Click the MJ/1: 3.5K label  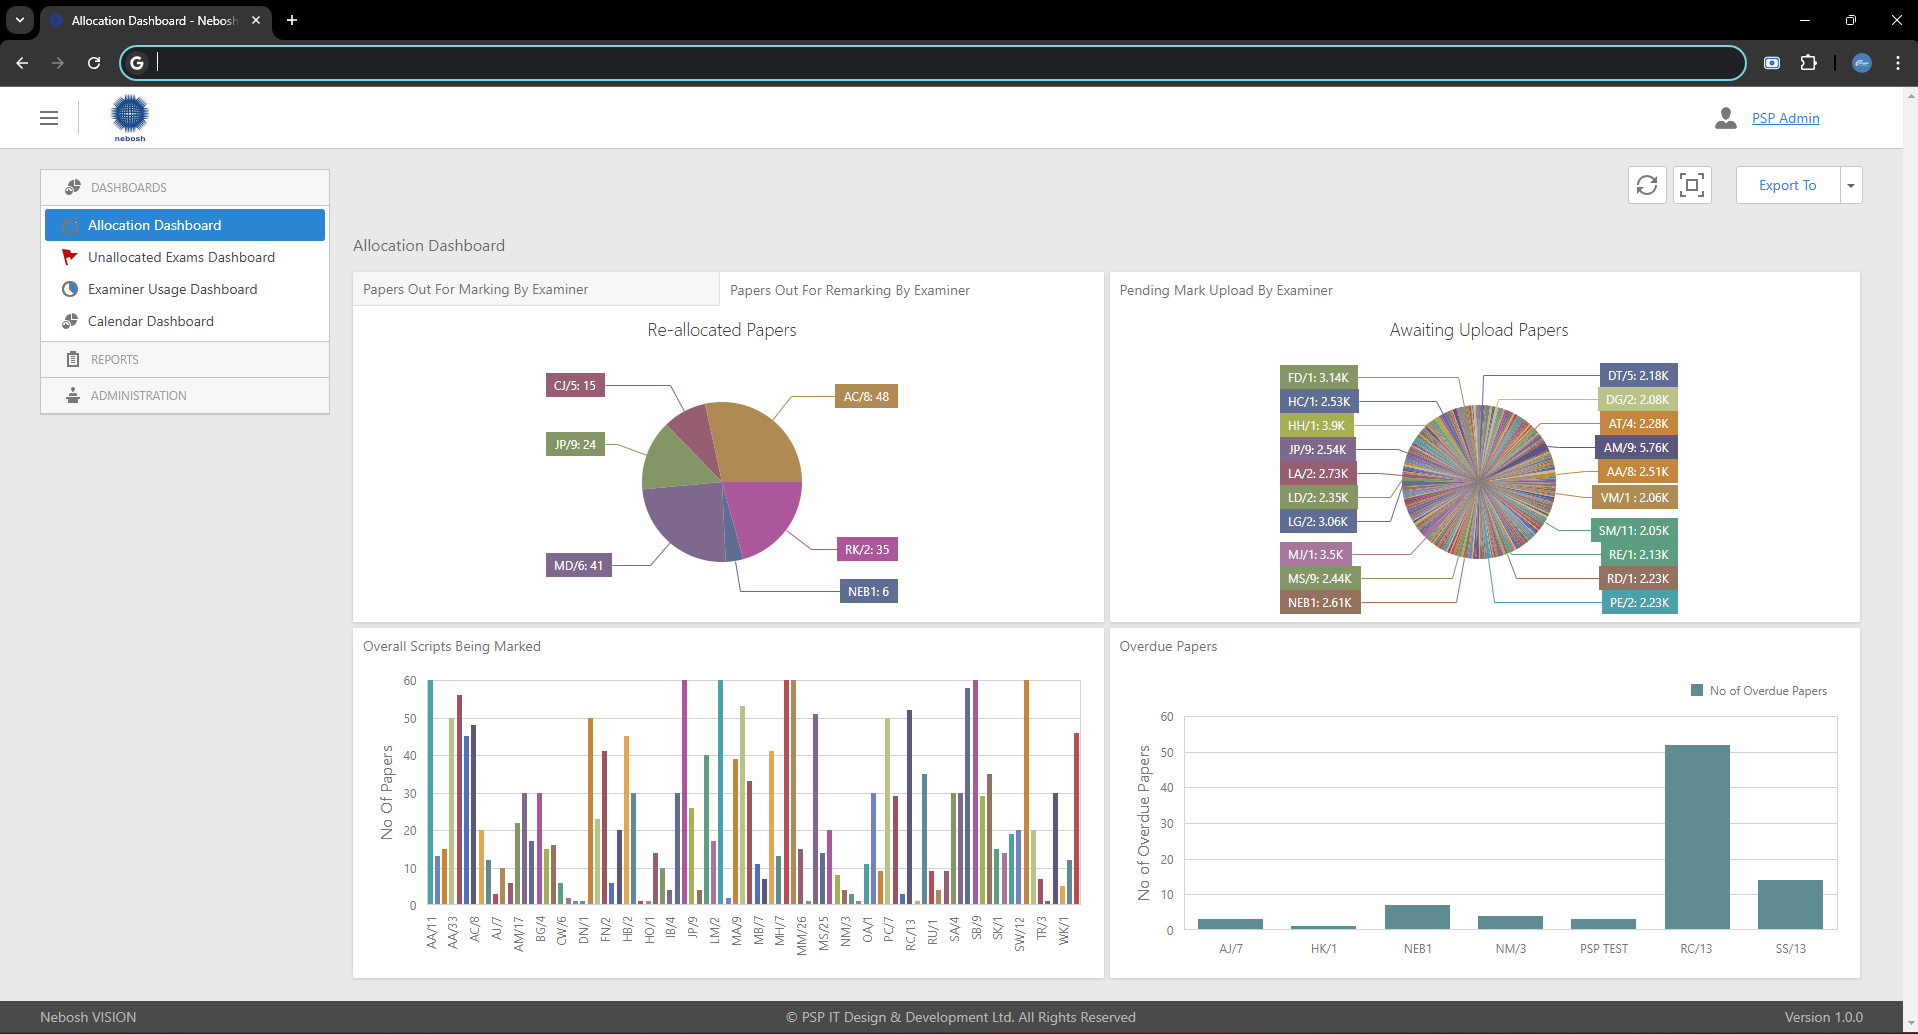(x=1315, y=554)
